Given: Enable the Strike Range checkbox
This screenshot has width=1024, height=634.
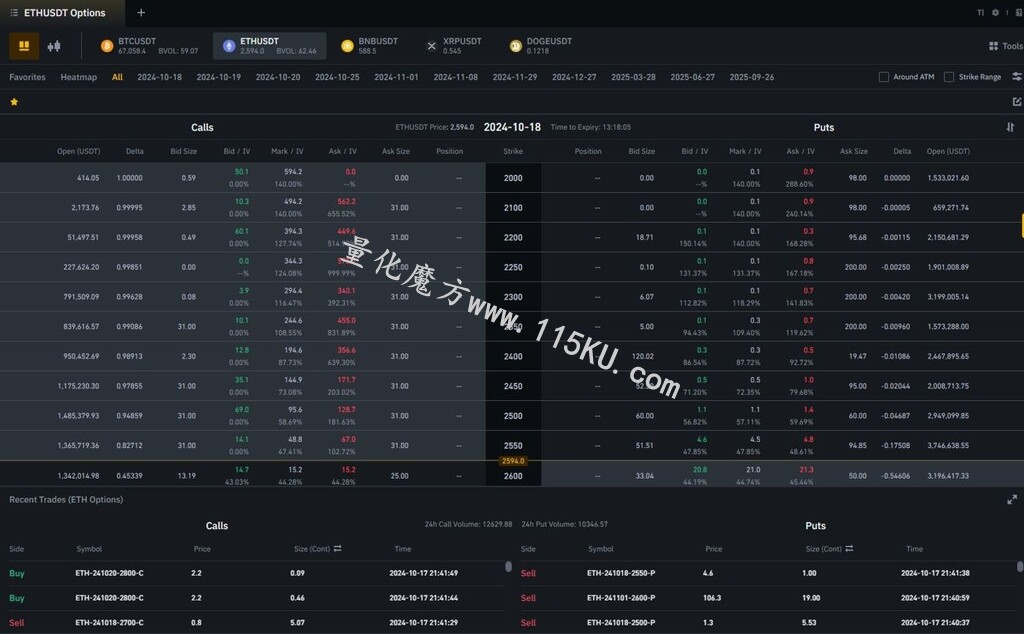Looking at the screenshot, I should pos(949,76).
